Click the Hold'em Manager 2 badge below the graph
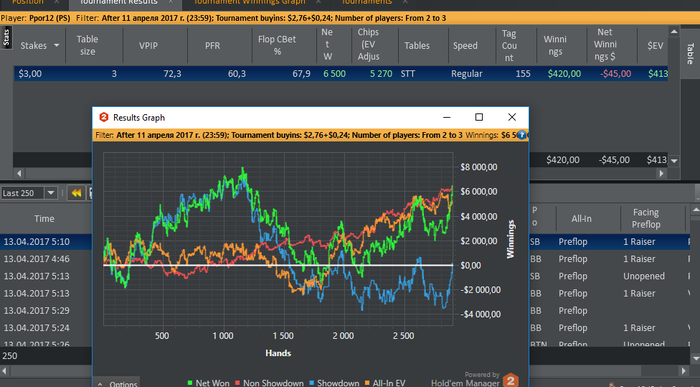The width and height of the screenshot is (700, 387). click(511, 380)
